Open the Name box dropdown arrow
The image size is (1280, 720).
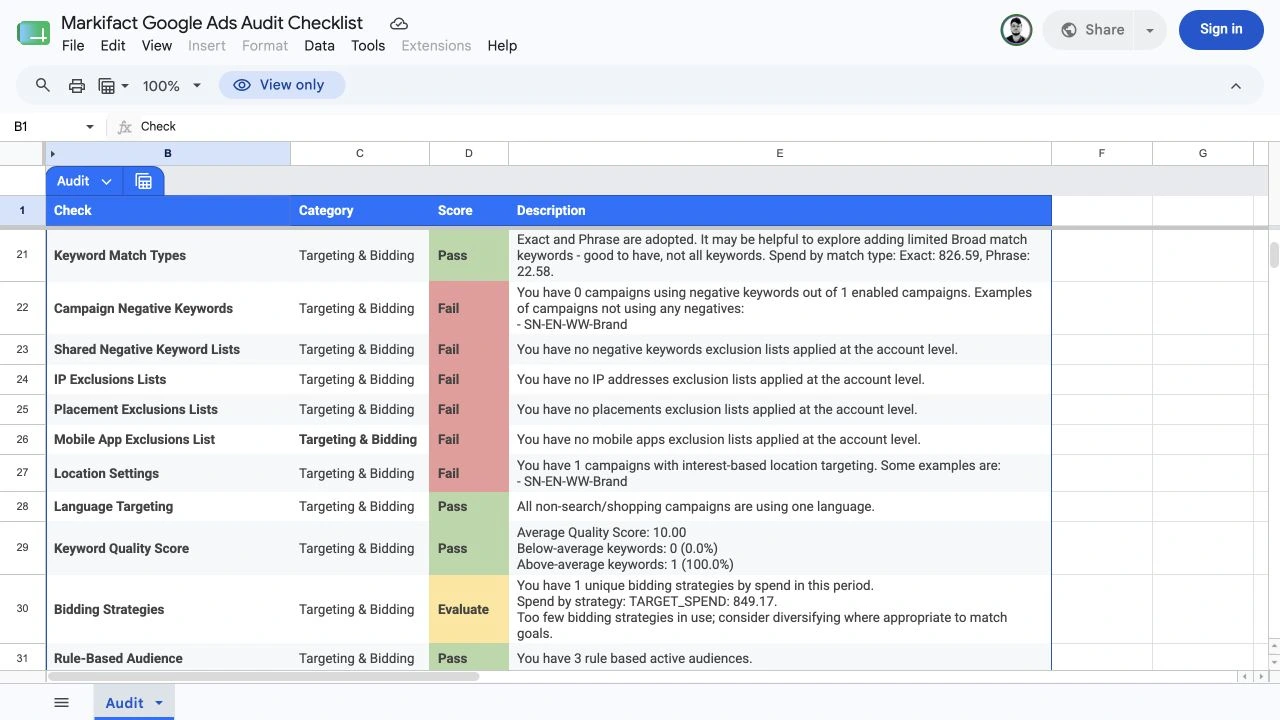pos(90,127)
